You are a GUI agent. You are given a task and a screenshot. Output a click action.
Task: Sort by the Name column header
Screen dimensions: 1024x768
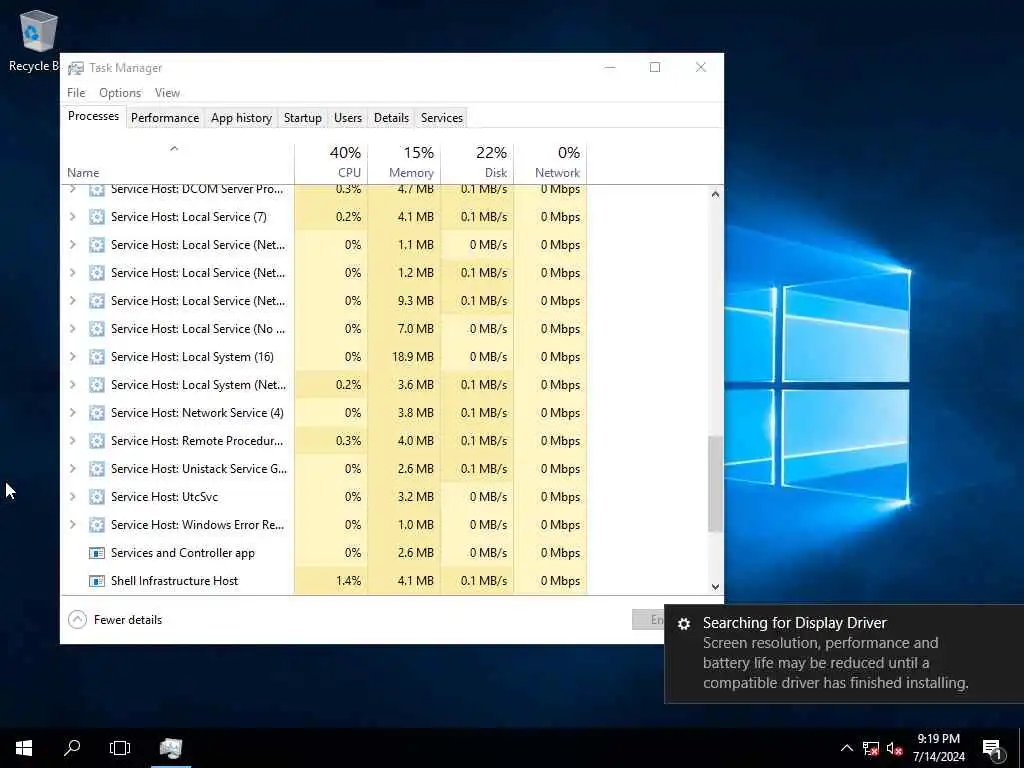(x=178, y=163)
